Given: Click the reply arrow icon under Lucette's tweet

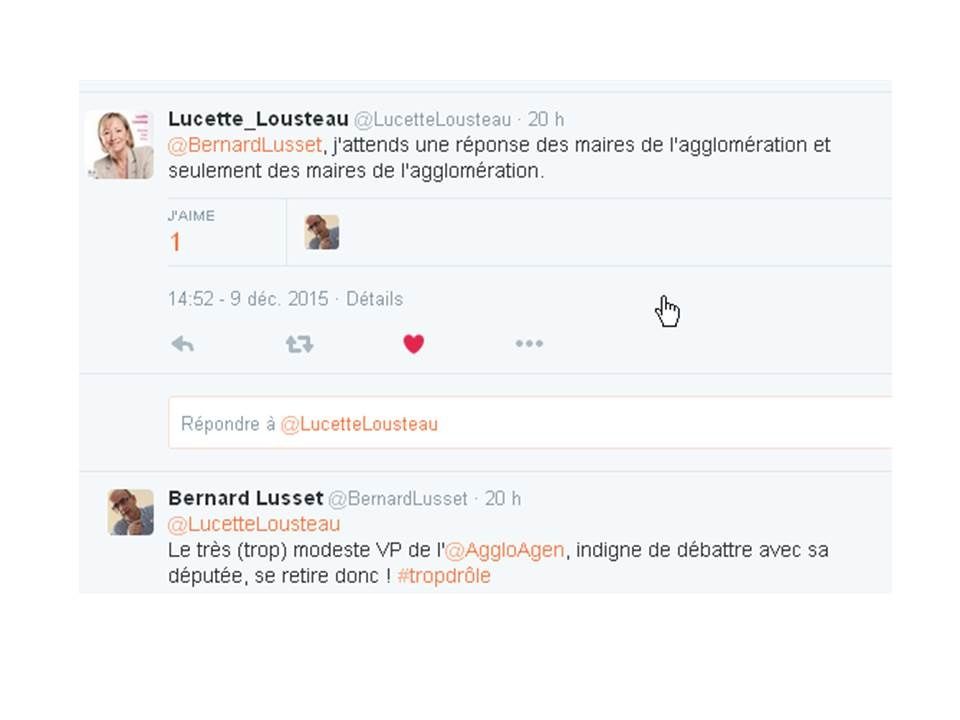Looking at the screenshot, I should coord(183,344).
